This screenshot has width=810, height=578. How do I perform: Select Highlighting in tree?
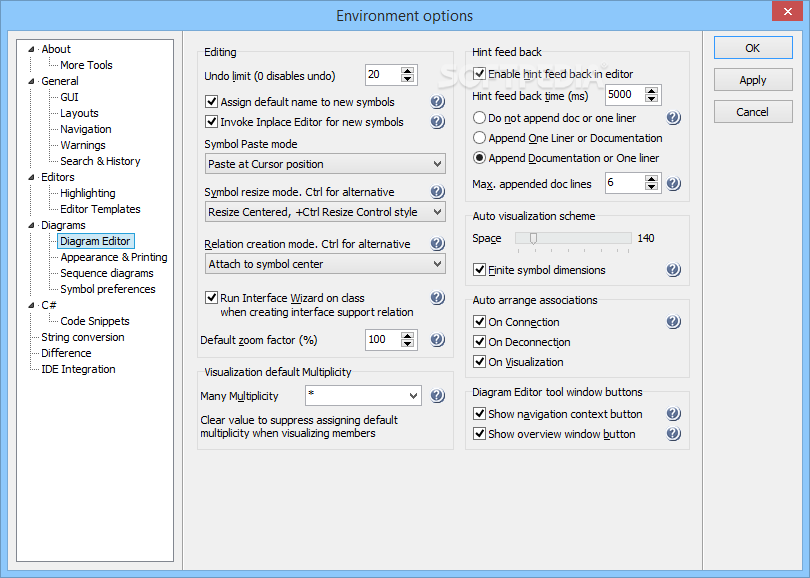pos(88,193)
